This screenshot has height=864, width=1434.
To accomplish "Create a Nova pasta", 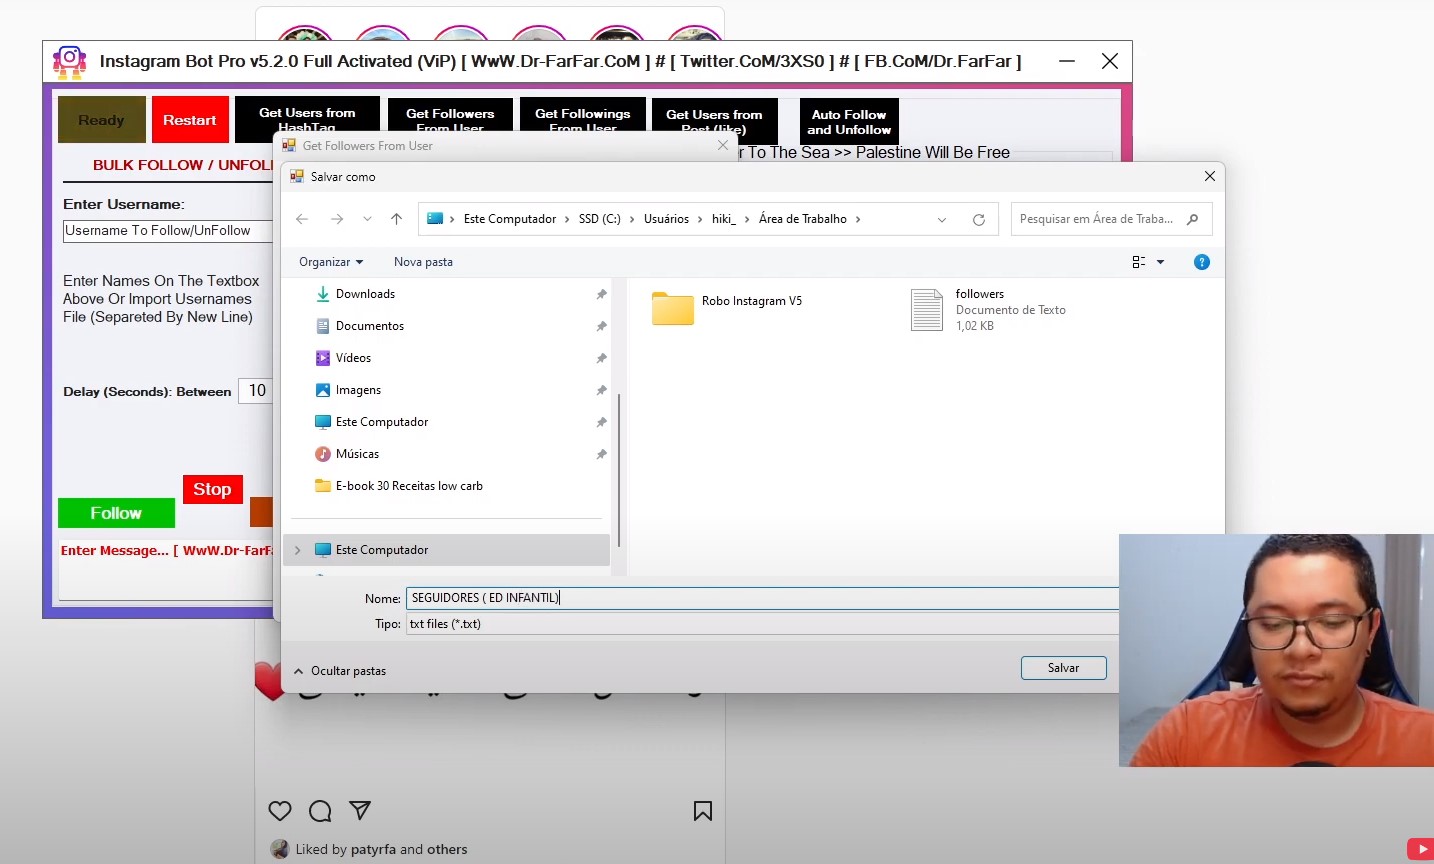I will tap(423, 262).
